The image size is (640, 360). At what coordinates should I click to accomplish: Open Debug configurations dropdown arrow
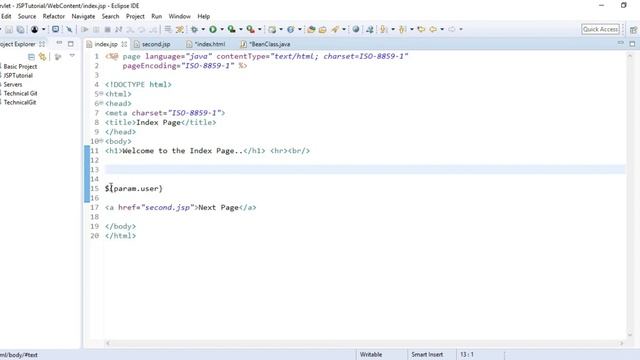203,29
